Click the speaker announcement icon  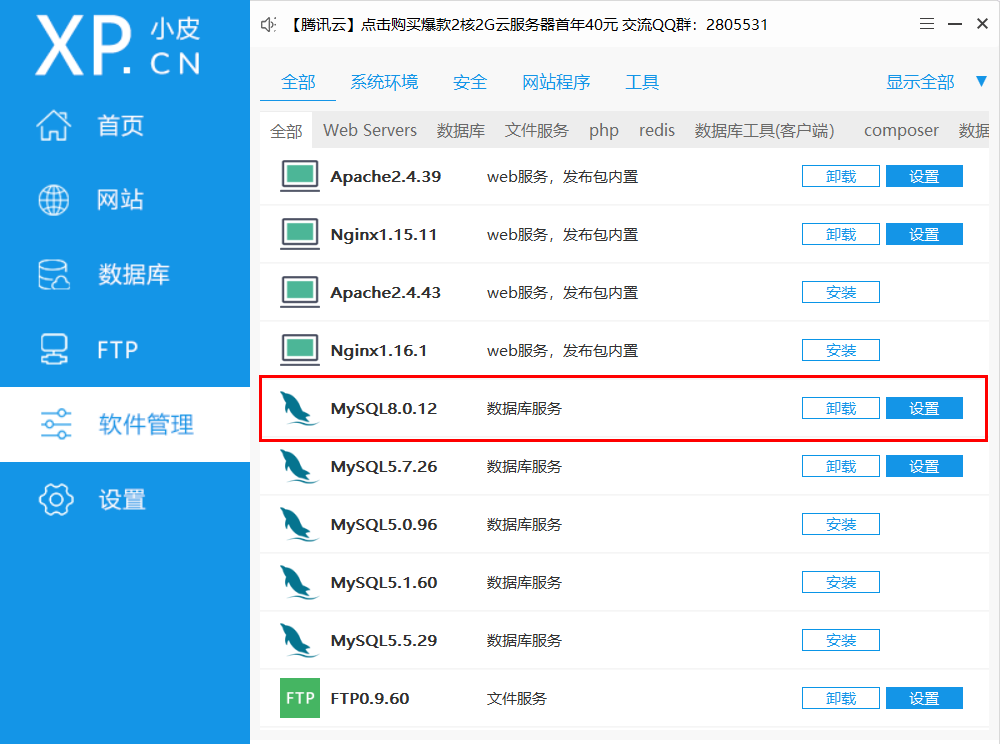268,24
